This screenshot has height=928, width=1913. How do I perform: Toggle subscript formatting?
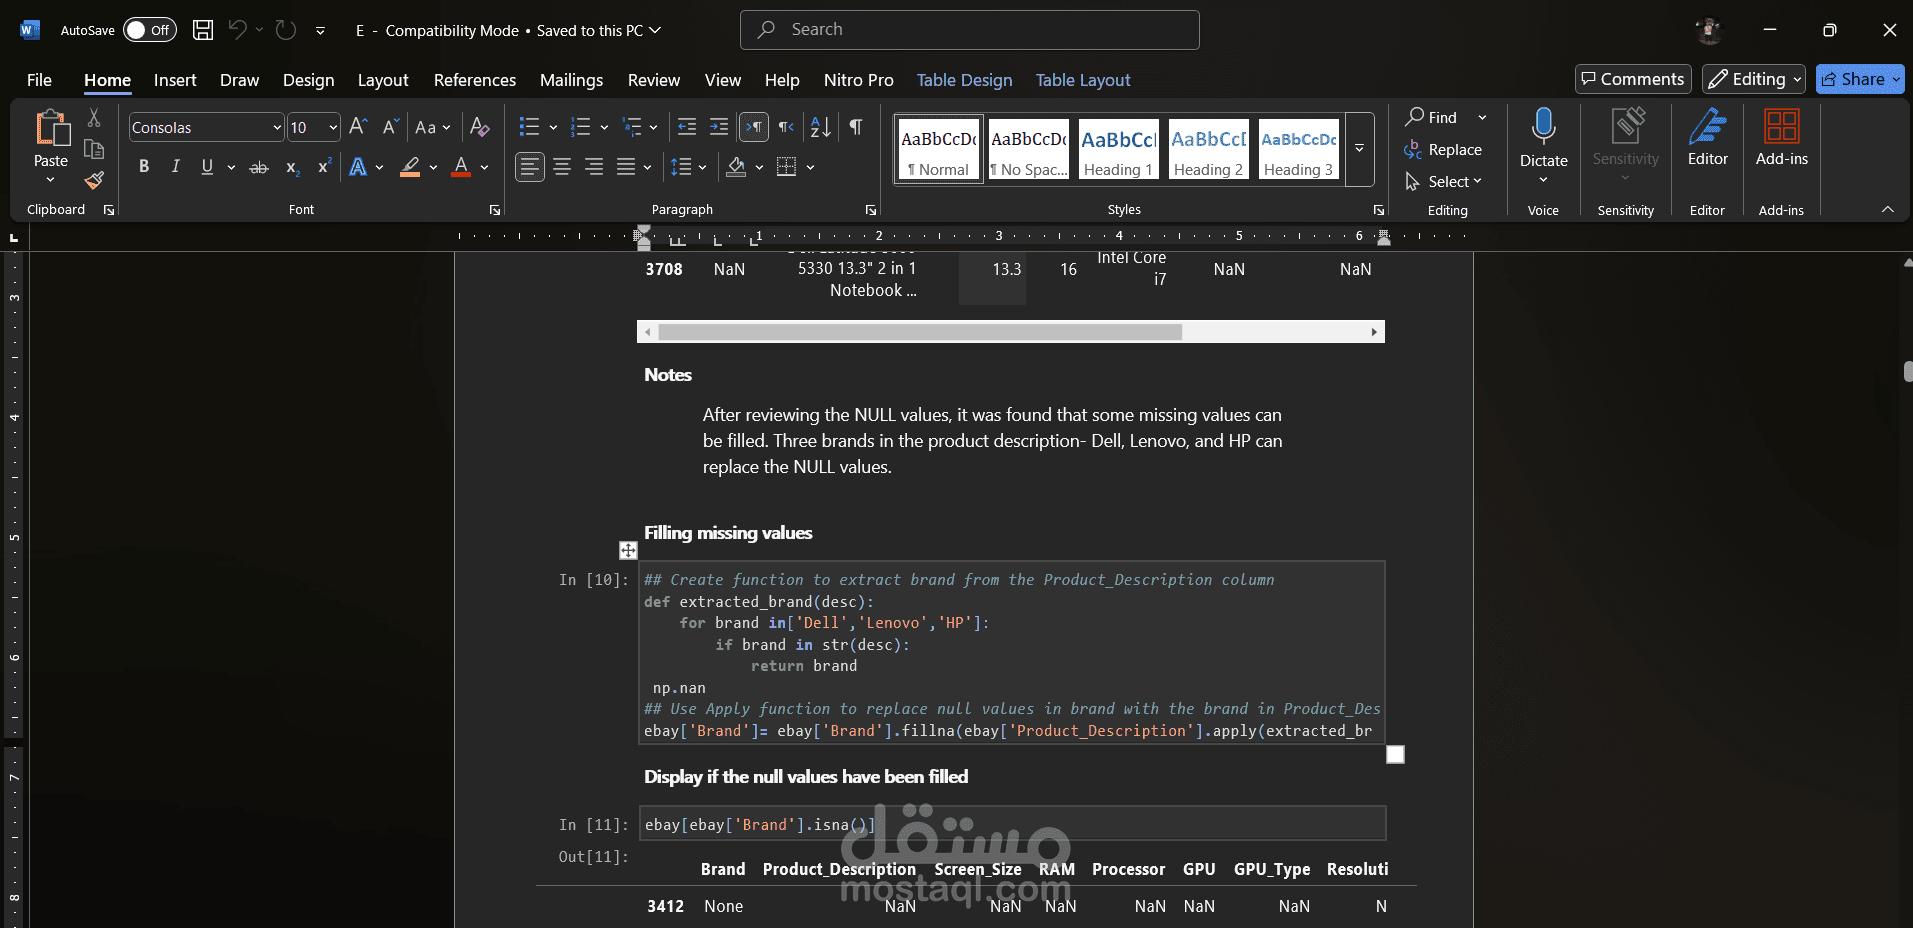coord(292,167)
